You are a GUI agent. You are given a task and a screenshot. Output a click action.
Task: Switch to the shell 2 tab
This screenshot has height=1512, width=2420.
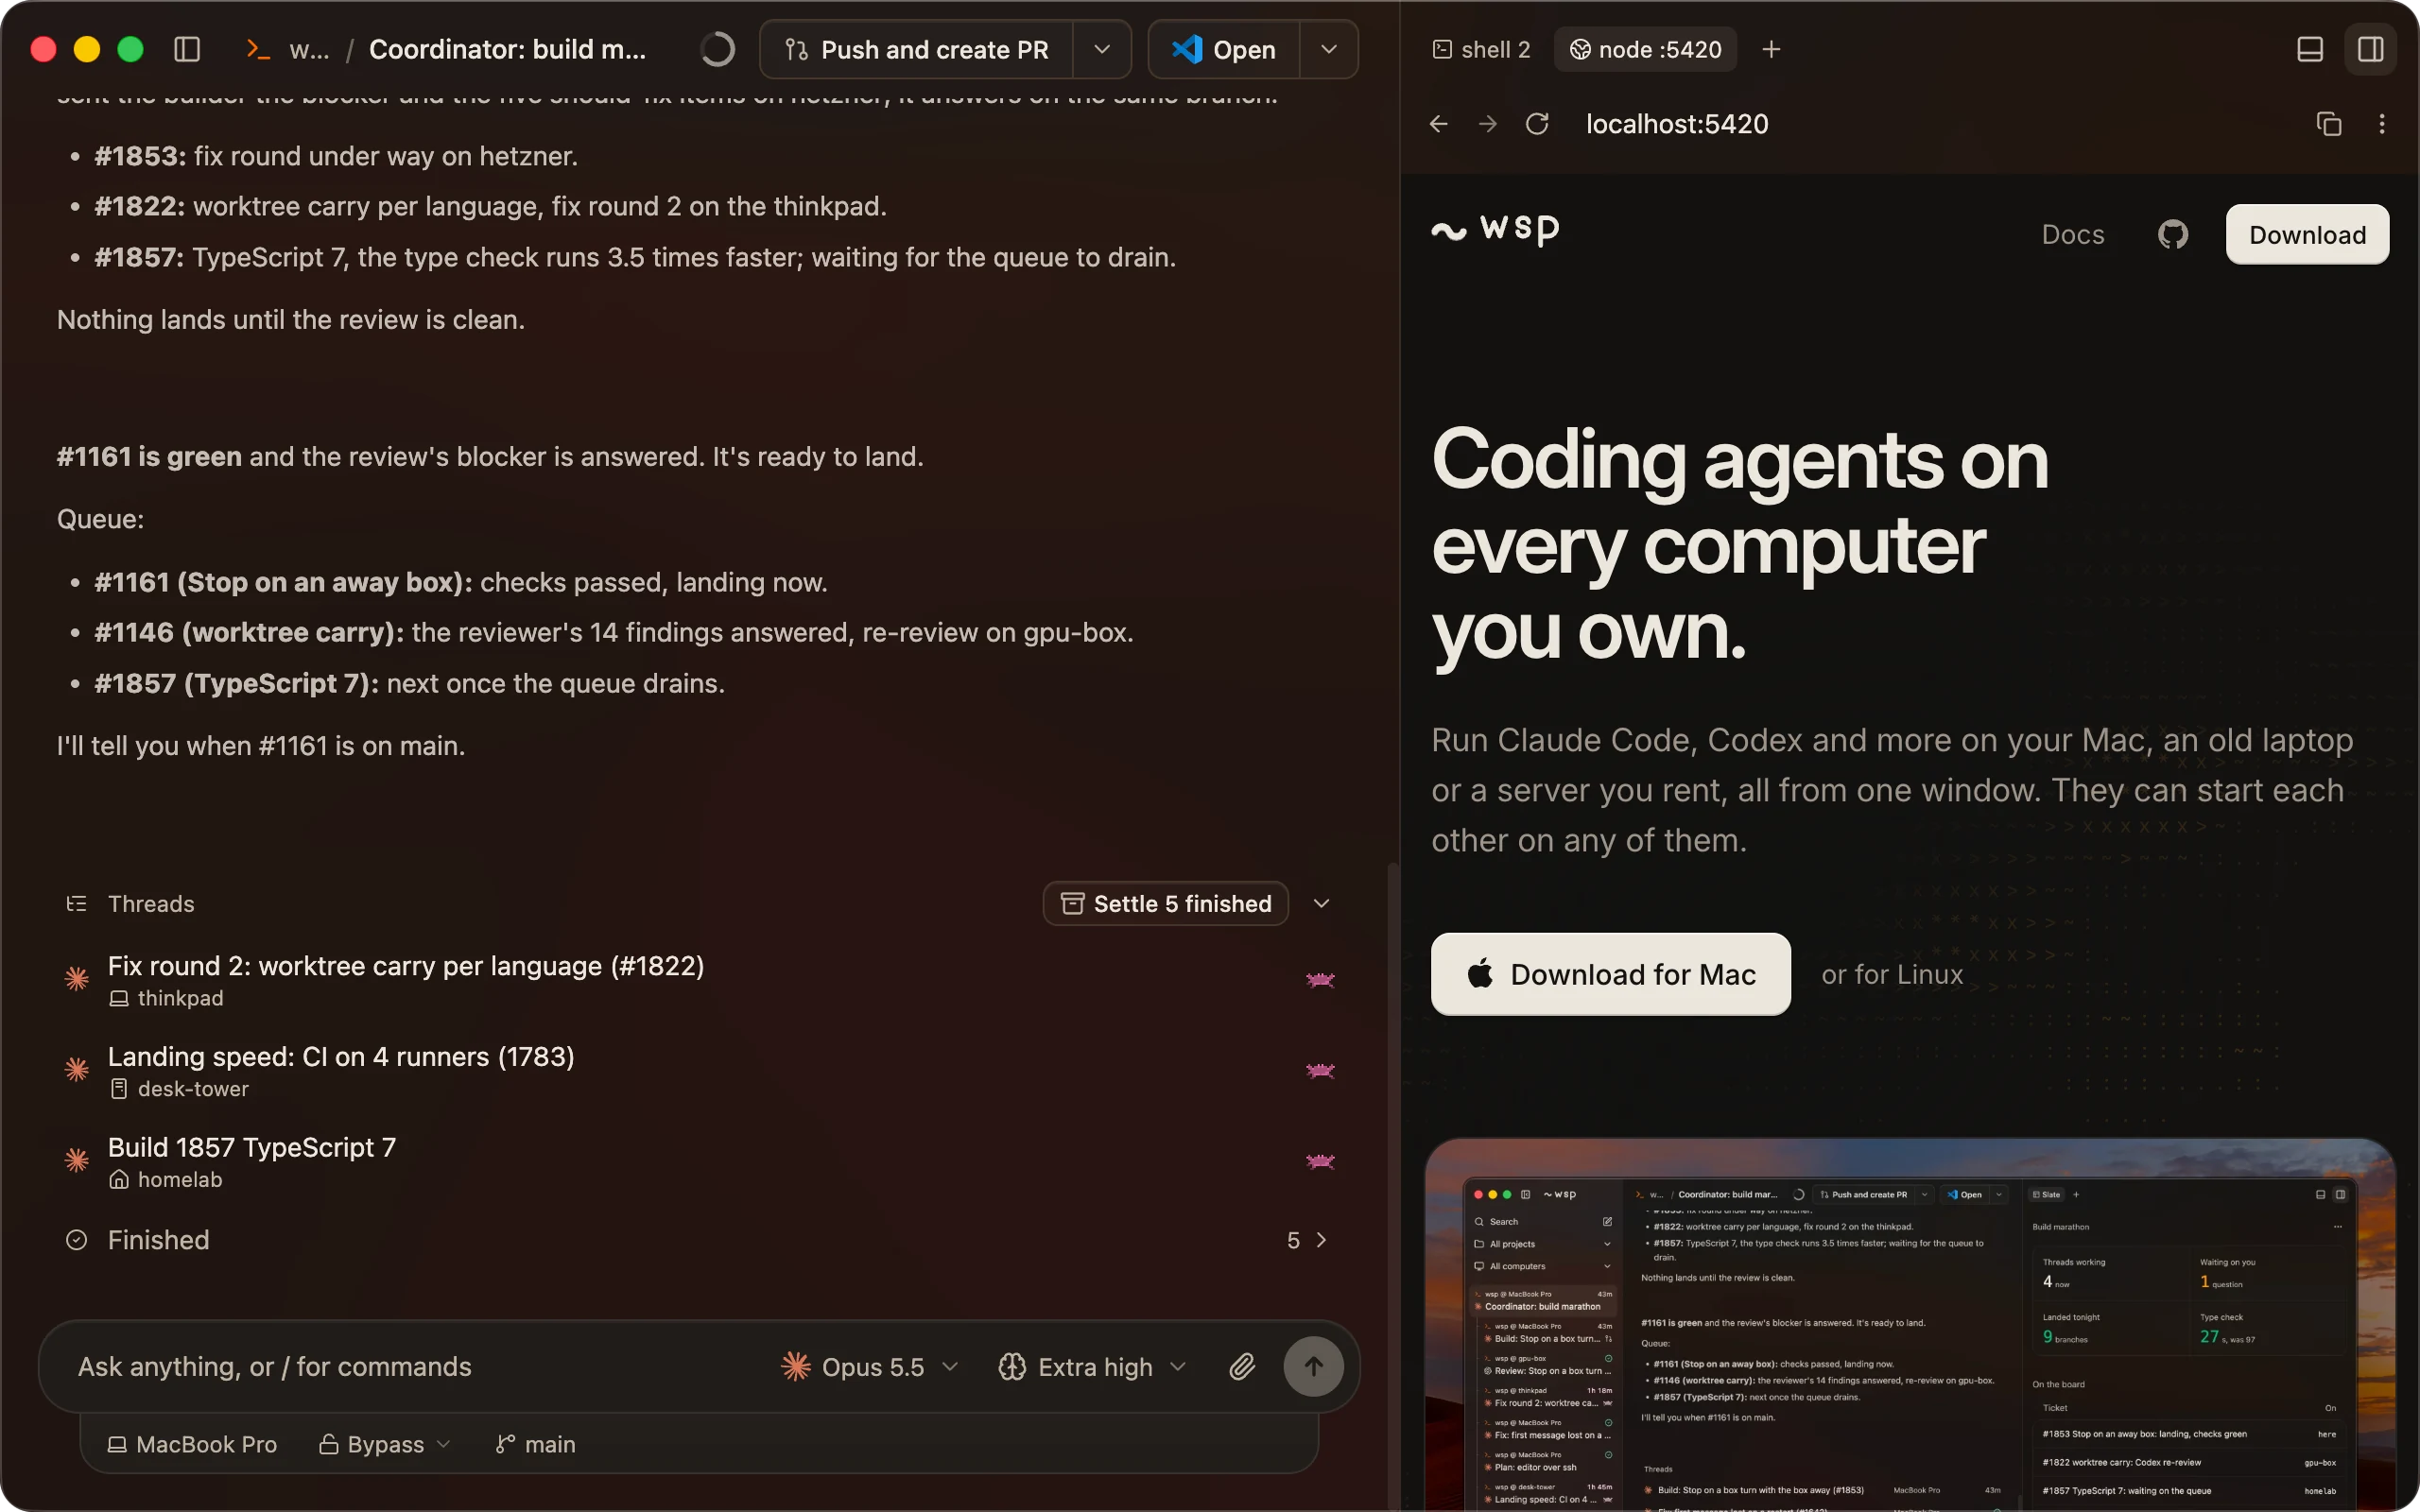[1481, 49]
